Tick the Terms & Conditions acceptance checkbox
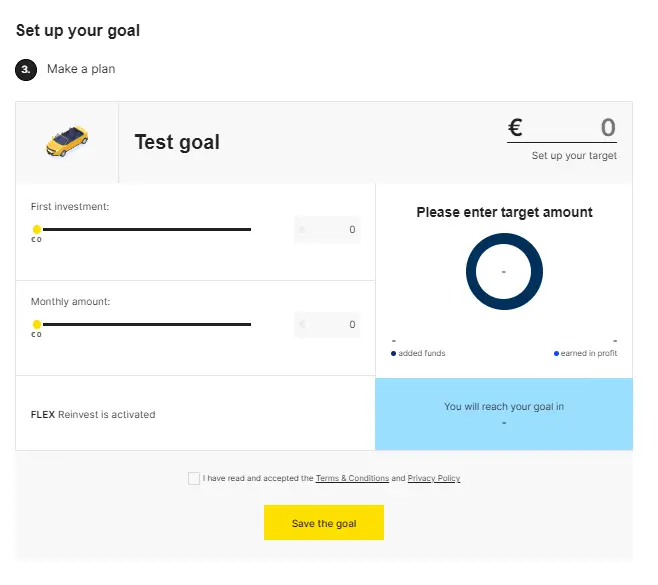 pyautogui.click(x=194, y=478)
